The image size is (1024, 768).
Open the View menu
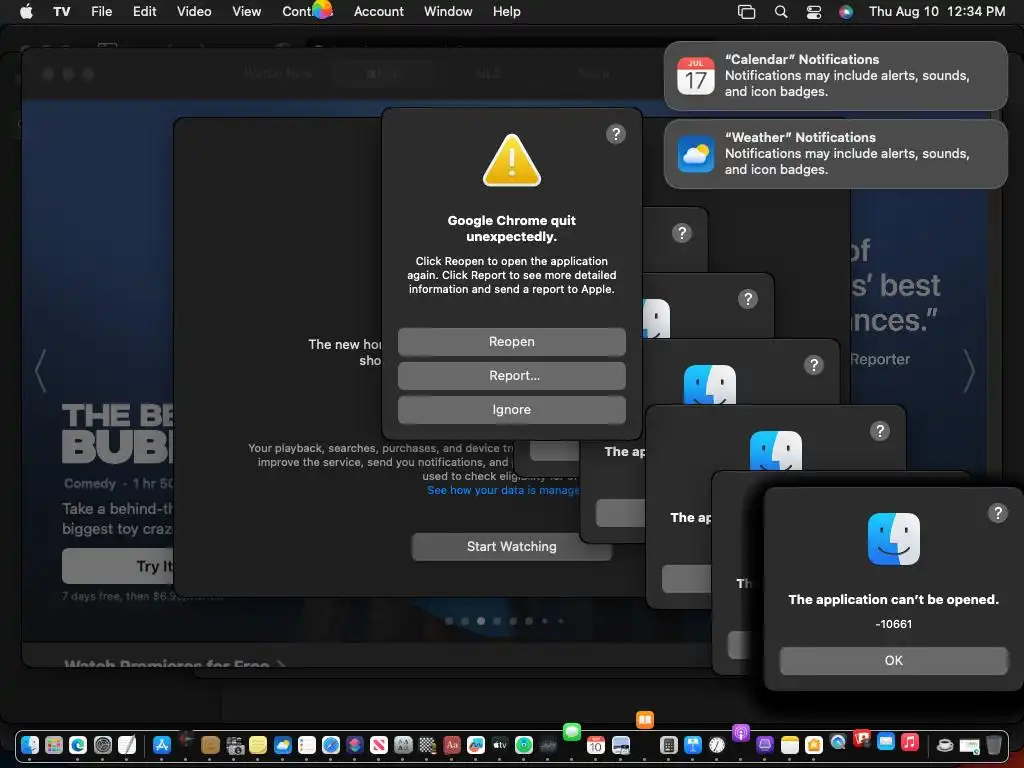[246, 11]
